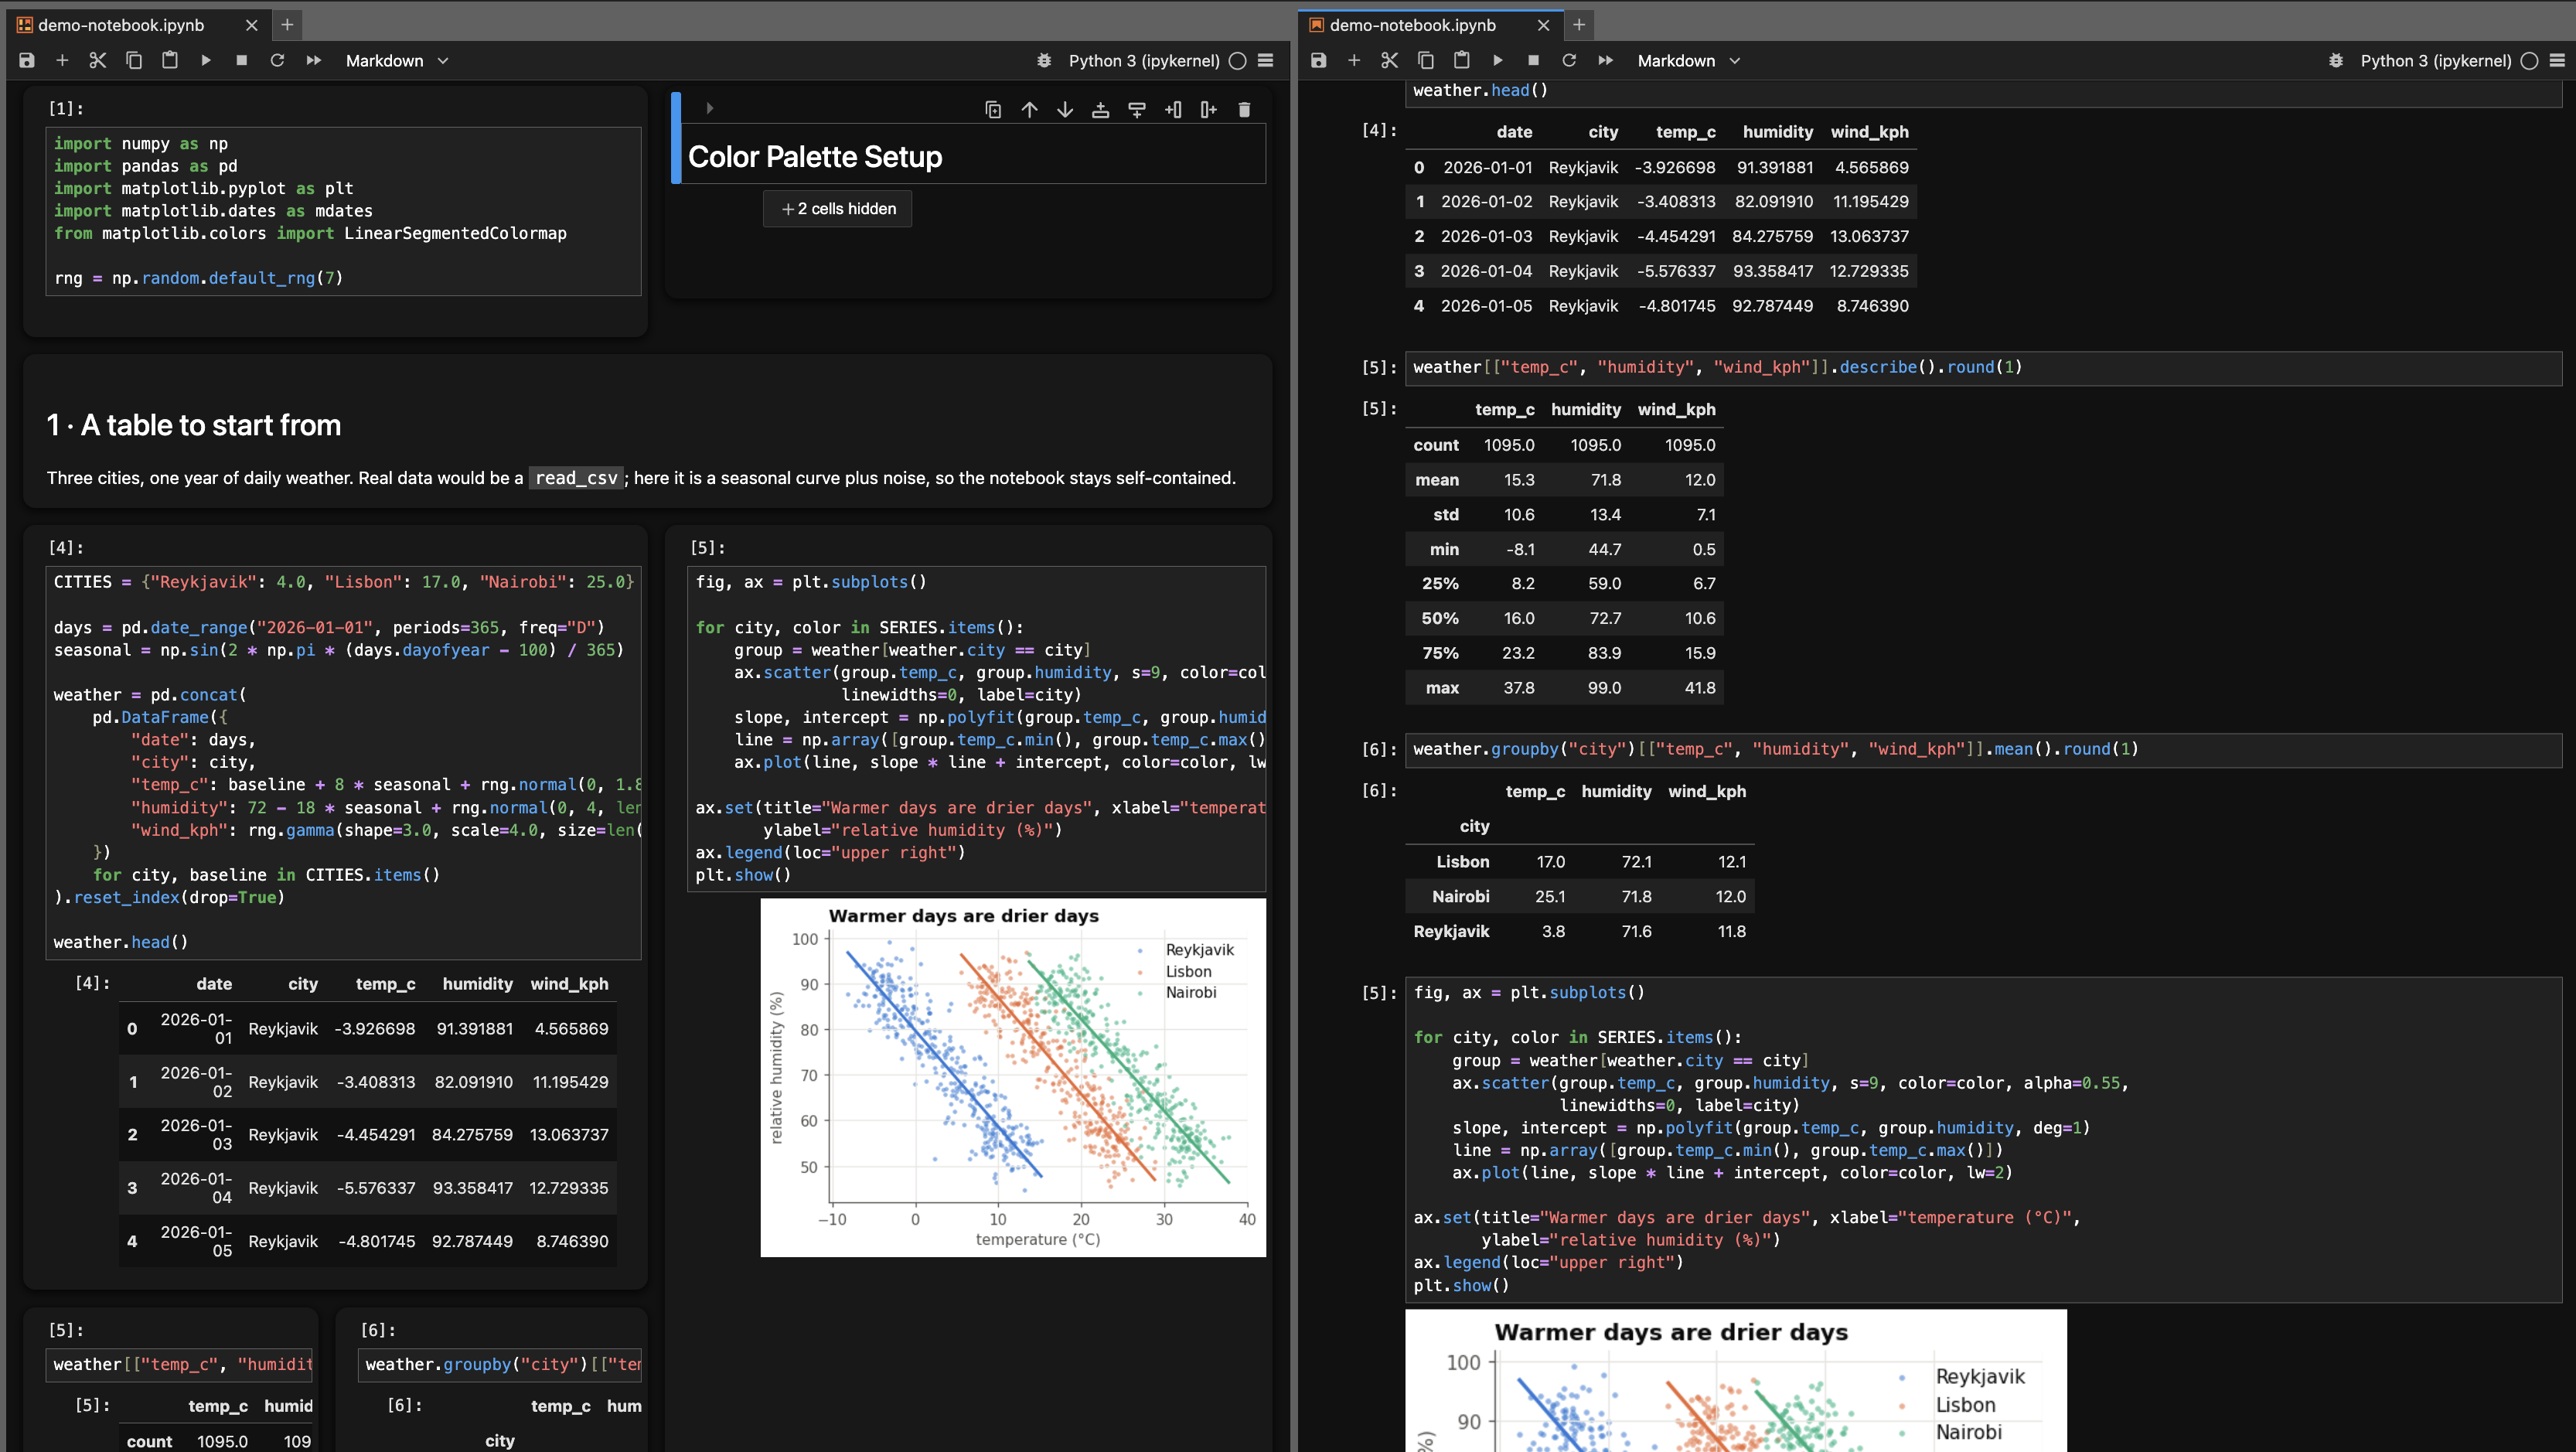Image resolution: width=2576 pixels, height=1452 pixels.
Task: Insert a new cell using the left pane plus icon
Action: [62, 60]
